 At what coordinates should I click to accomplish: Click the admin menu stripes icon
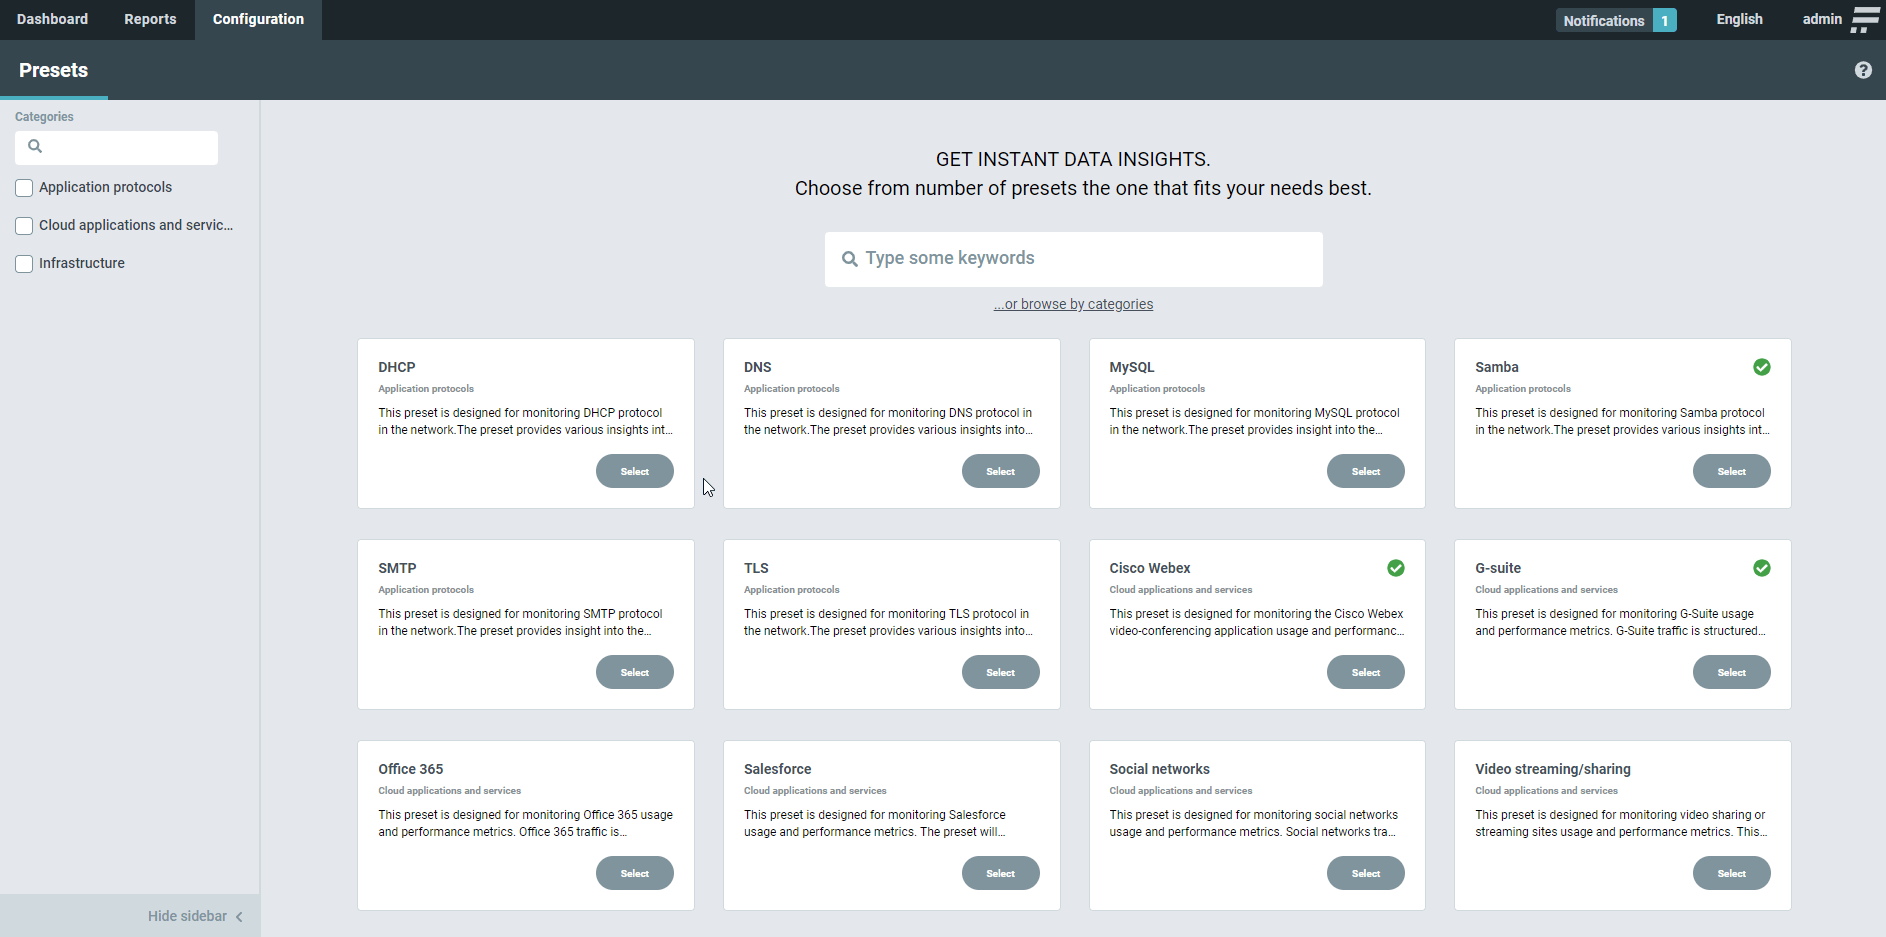point(1865,20)
